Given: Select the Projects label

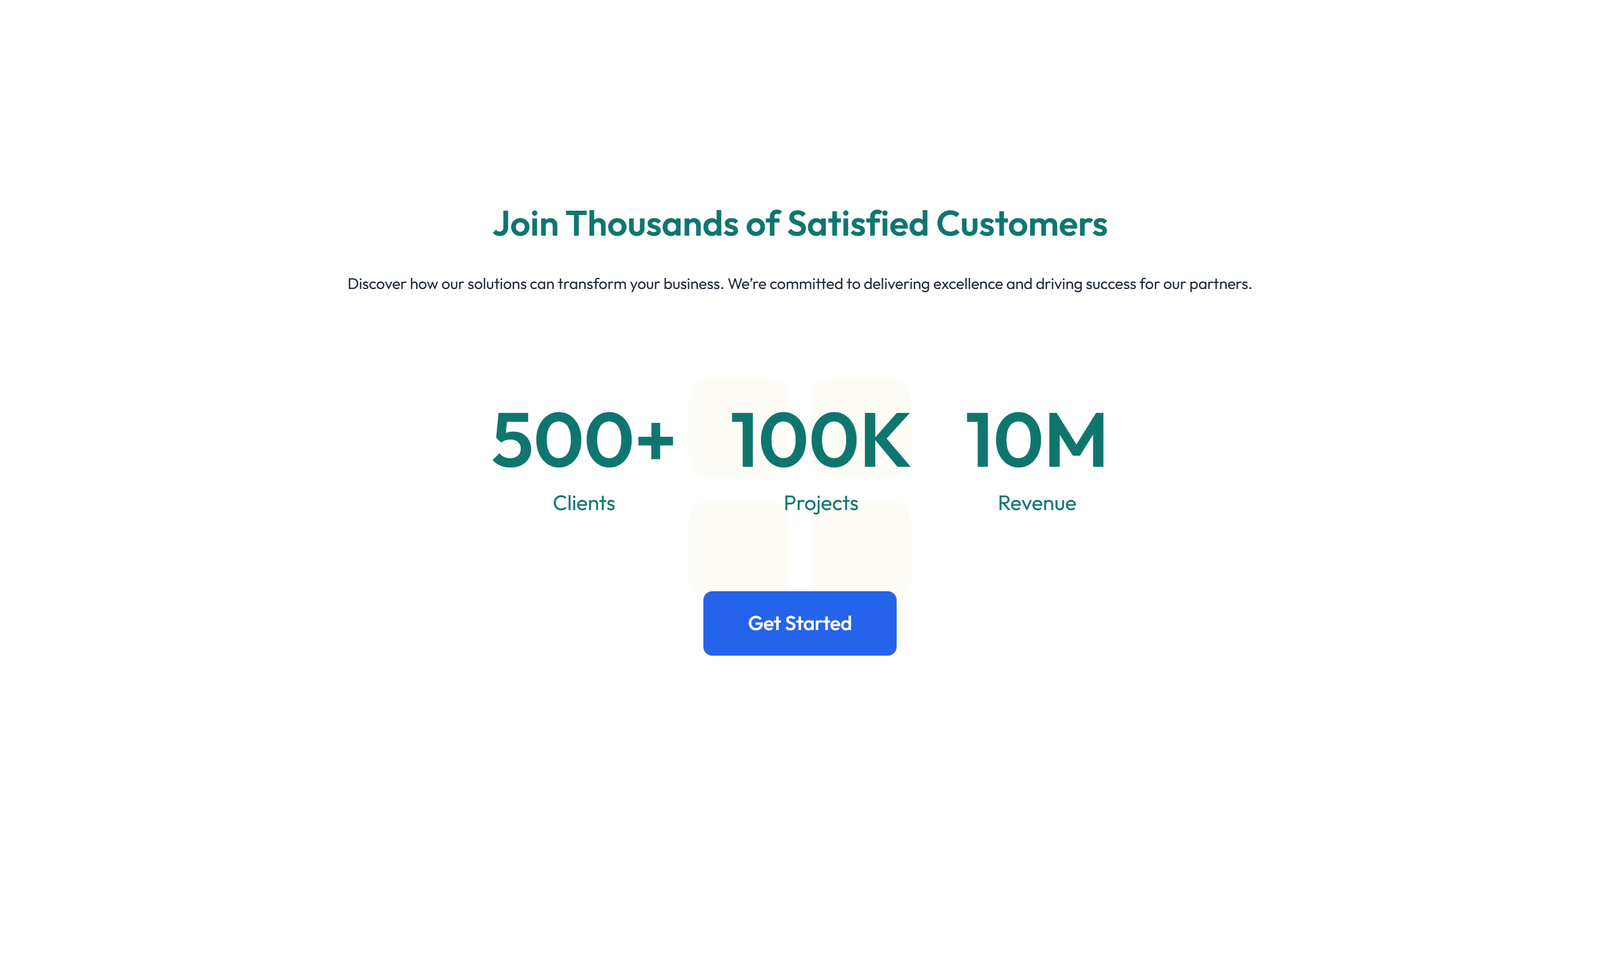Looking at the screenshot, I should coord(821,503).
